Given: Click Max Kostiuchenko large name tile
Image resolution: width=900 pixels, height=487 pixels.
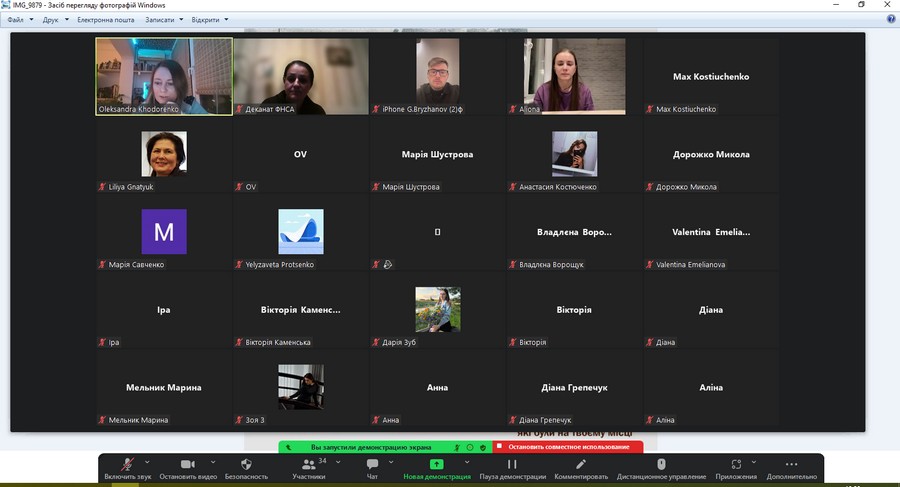Looking at the screenshot, I should point(711,76).
